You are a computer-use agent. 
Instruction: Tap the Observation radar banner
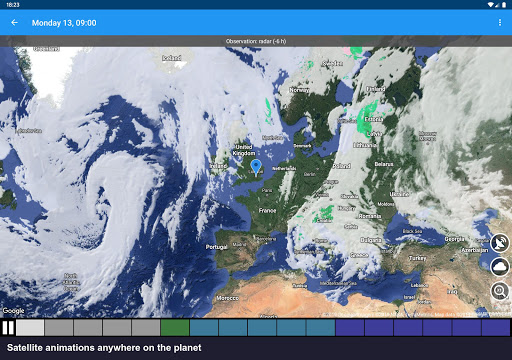[x=256, y=41]
